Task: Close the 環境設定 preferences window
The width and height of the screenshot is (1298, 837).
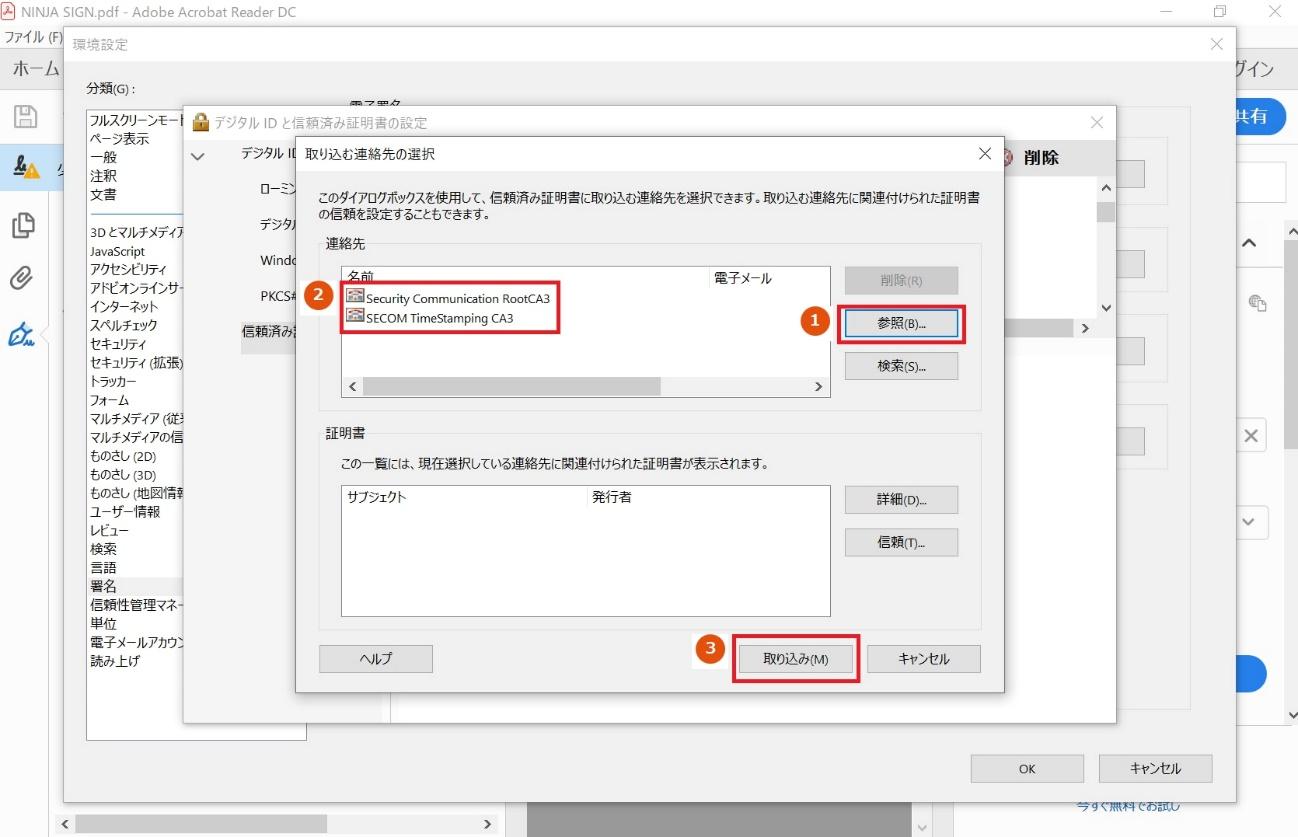Action: pyautogui.click(x=1216, y=44)
